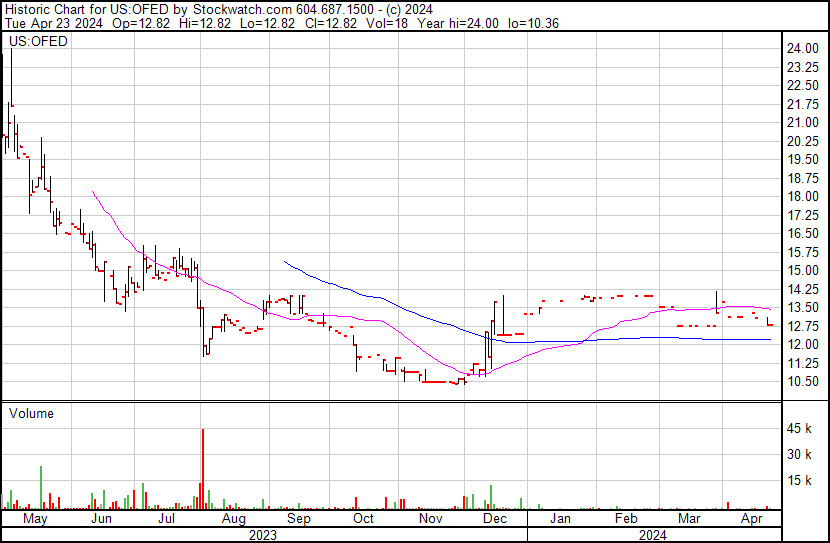Click the Volume panel label
The width and height of the screenshot is (830, 543).
[x=31, y=413]
